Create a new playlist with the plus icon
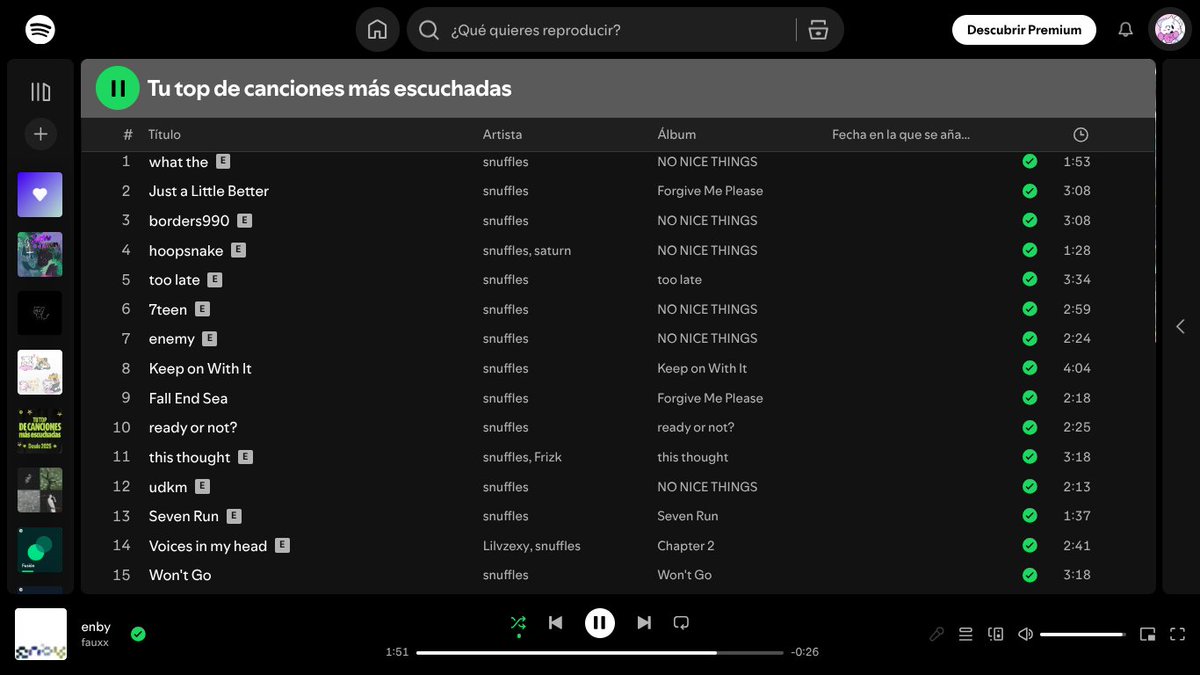Viewport: 1200px width, 675px height. coord(40,134)
